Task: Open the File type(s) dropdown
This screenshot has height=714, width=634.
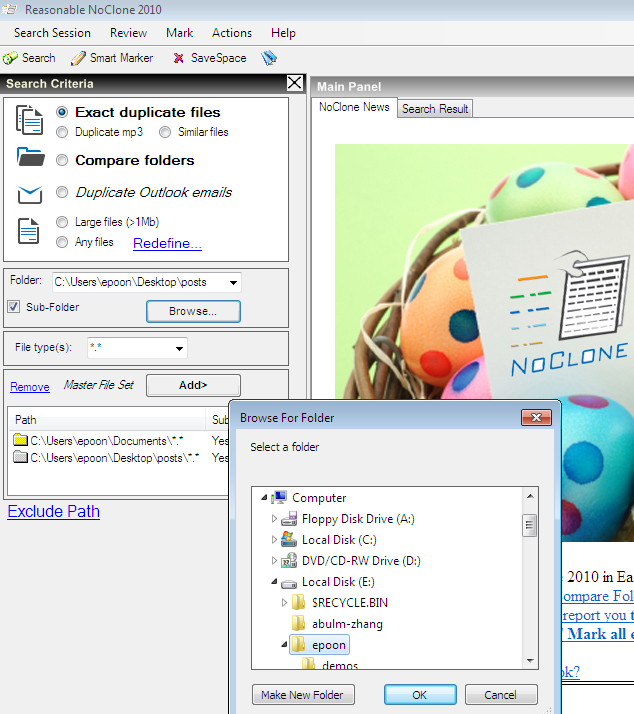Action: (179, 348)
